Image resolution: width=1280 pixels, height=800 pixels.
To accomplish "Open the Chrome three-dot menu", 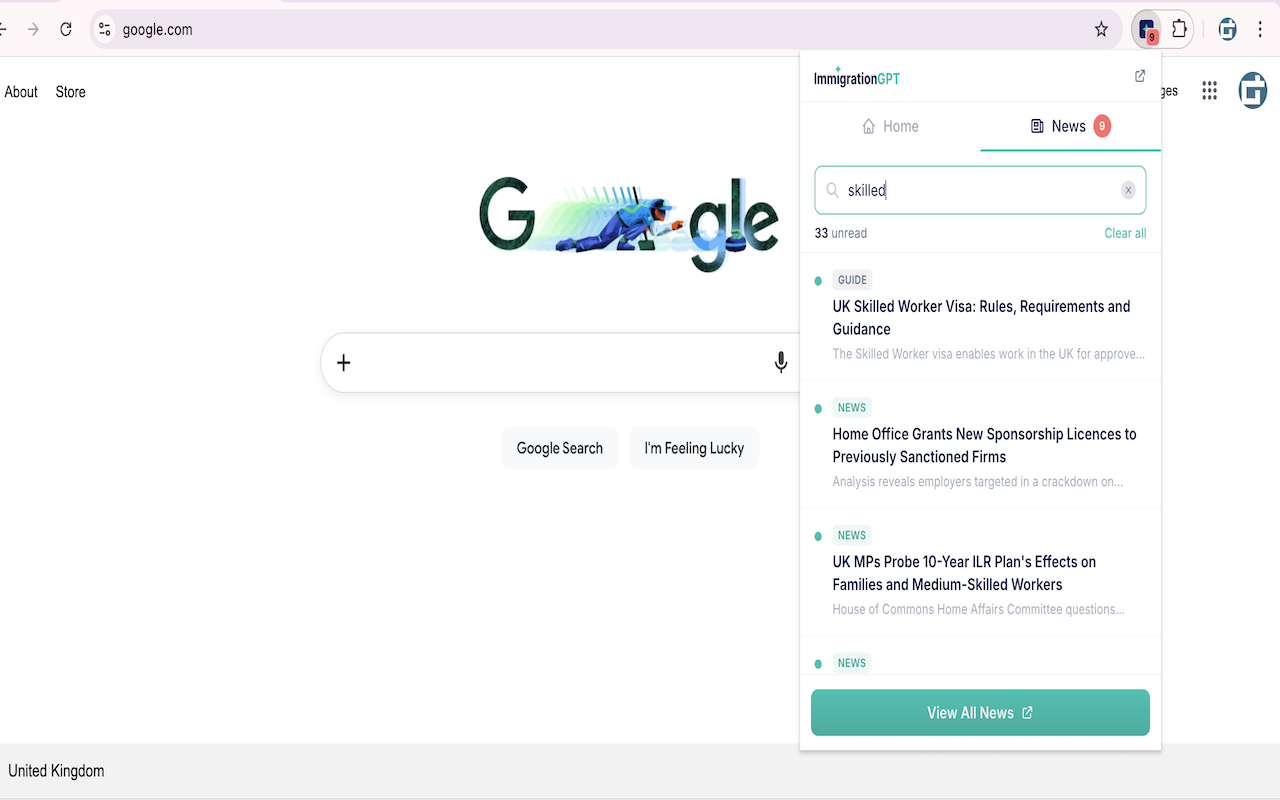I will pos(1260,29).
